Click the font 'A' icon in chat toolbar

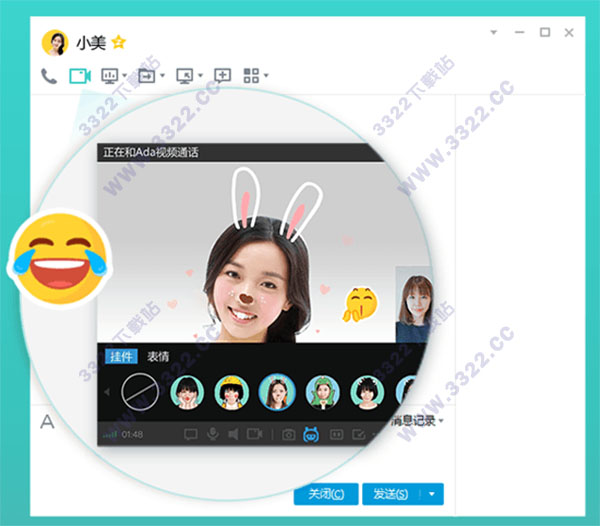click(47, 422)
